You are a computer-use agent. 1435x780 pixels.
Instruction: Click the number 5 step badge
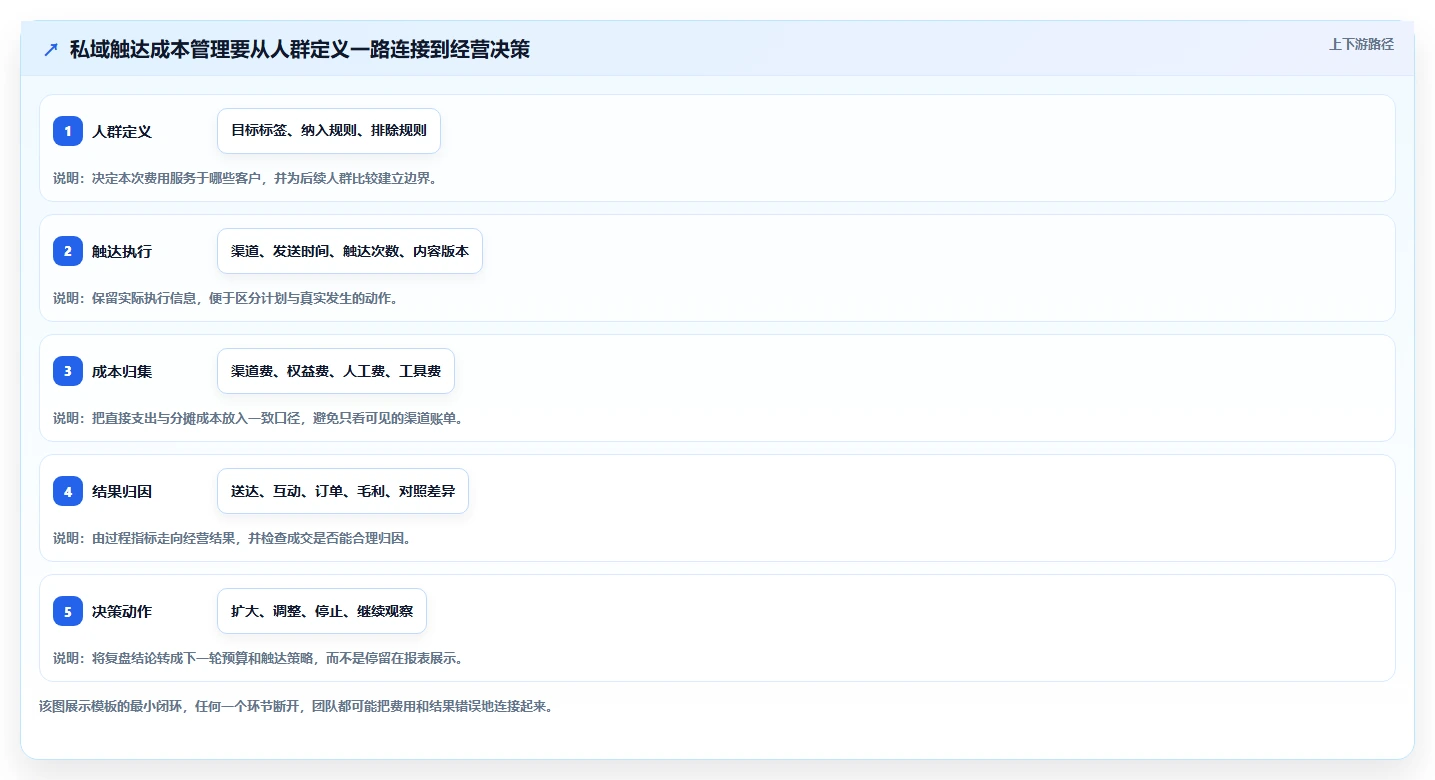68,611
